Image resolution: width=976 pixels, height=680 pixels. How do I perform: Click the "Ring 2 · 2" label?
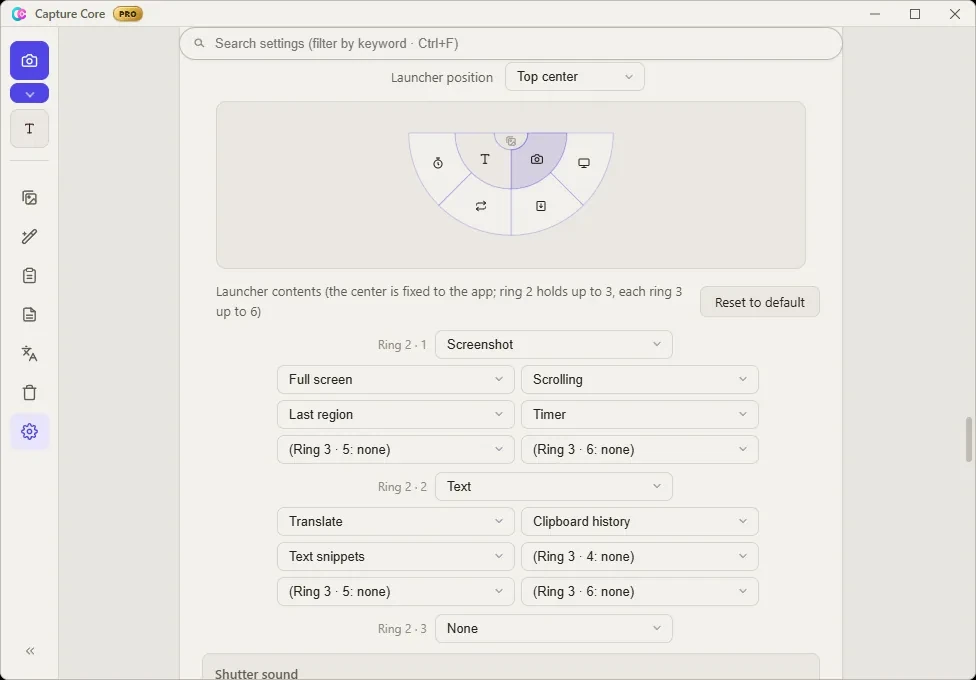click(402, 486)
